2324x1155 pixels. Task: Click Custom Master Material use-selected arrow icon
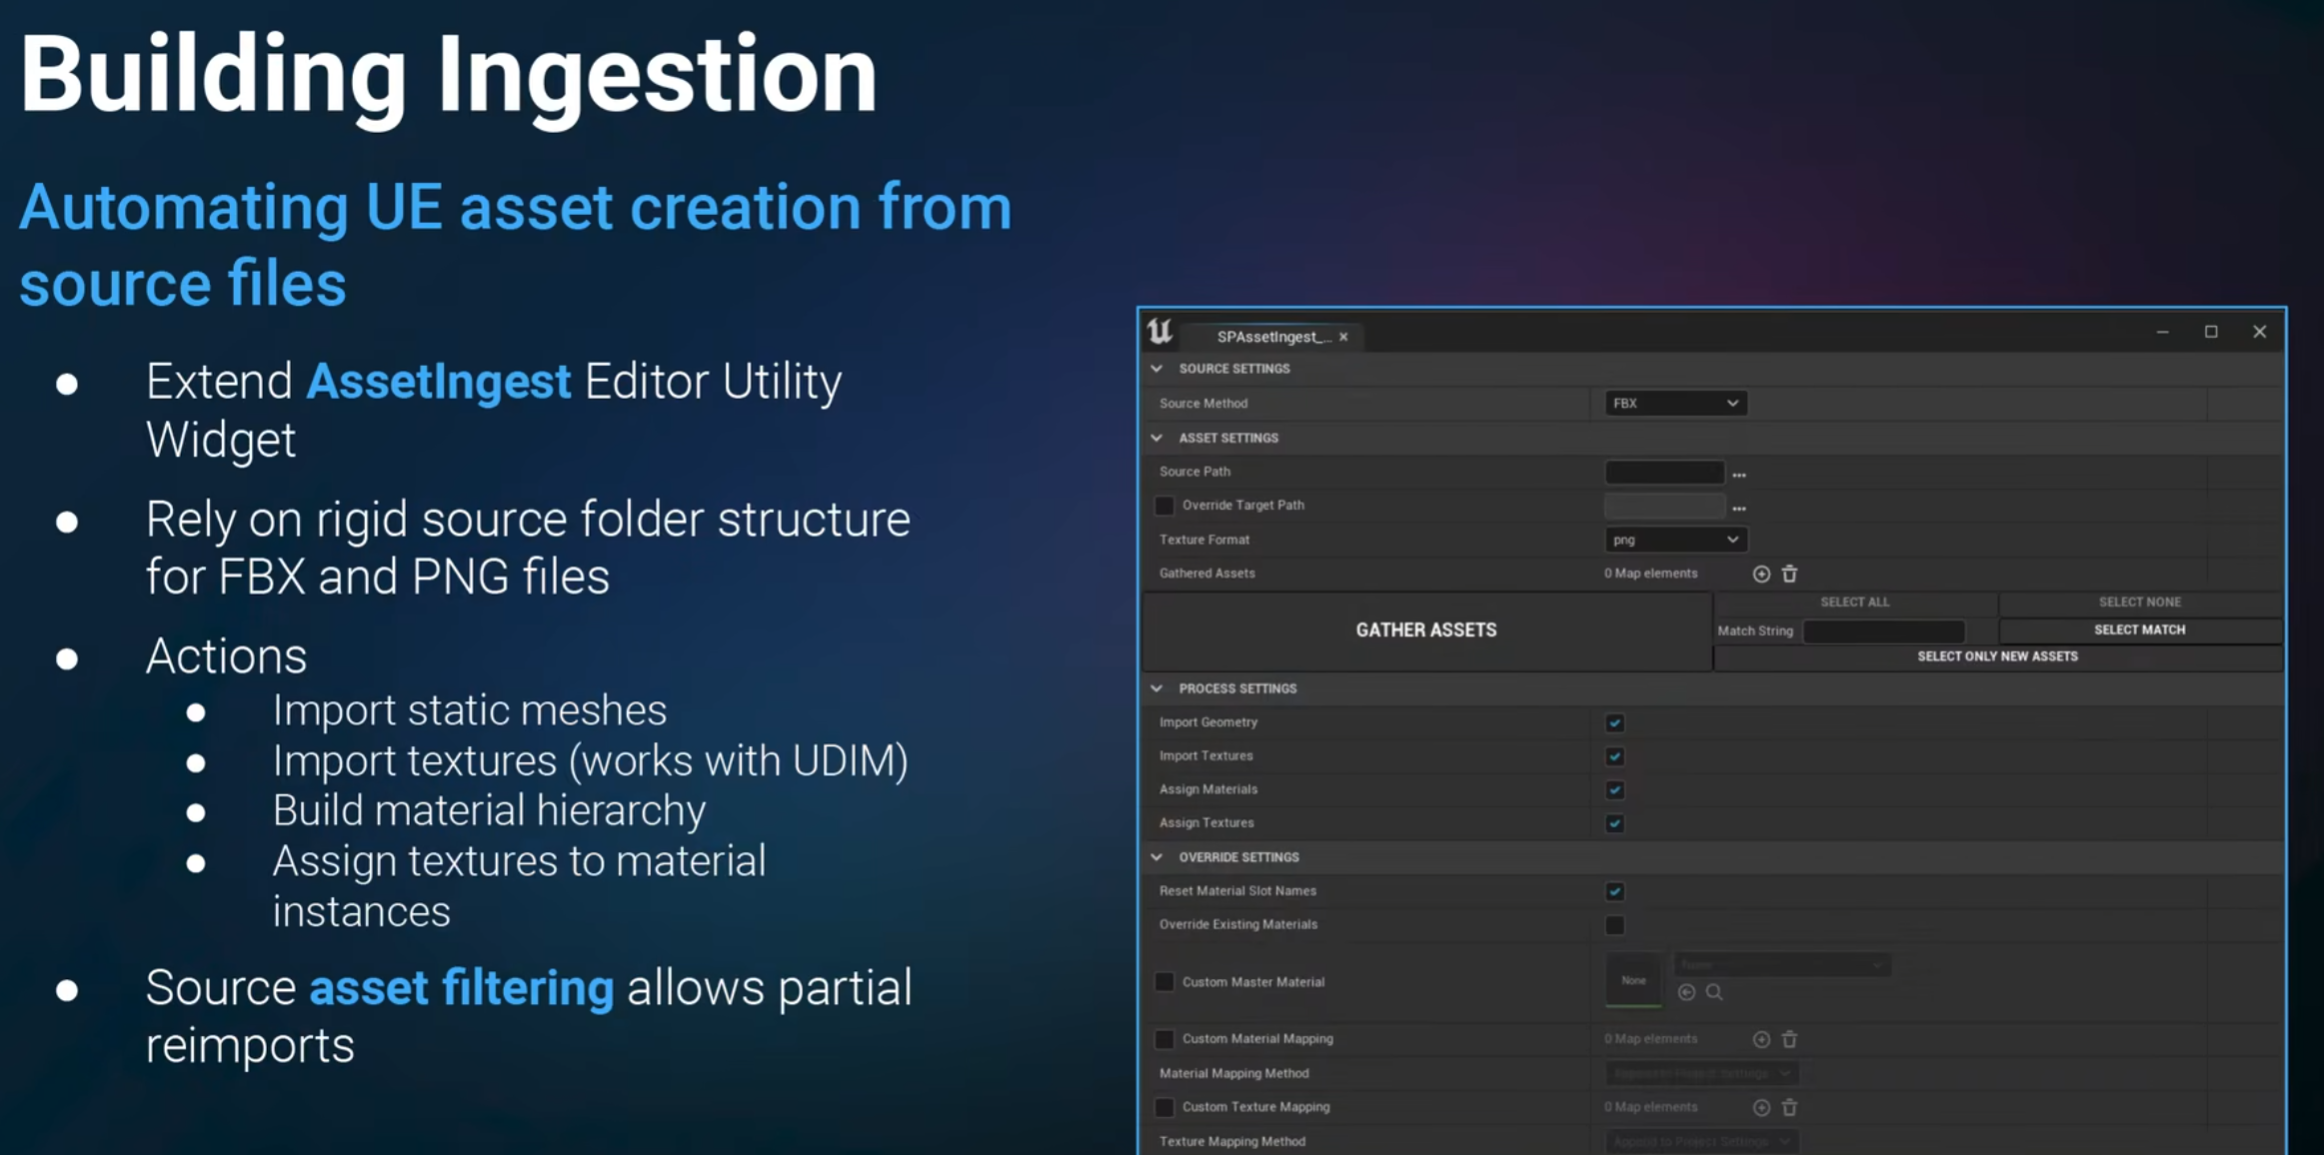click(x=1686, y=992)
